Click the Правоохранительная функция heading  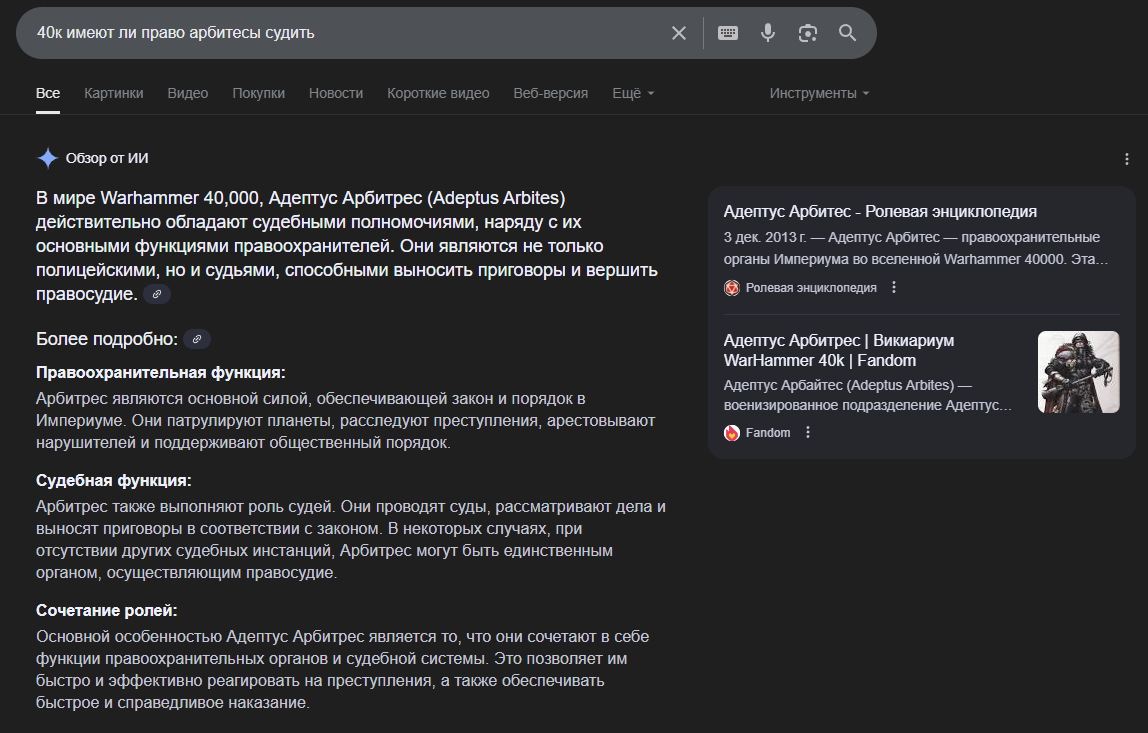(x=160, y=373)
